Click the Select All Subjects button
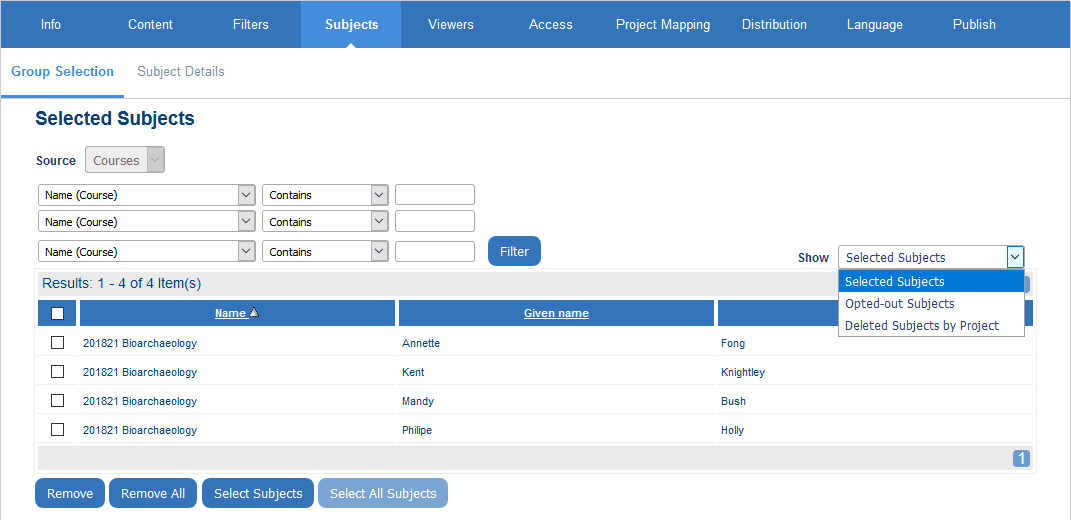The image size is (1071, 520). (x=383, y=493)
